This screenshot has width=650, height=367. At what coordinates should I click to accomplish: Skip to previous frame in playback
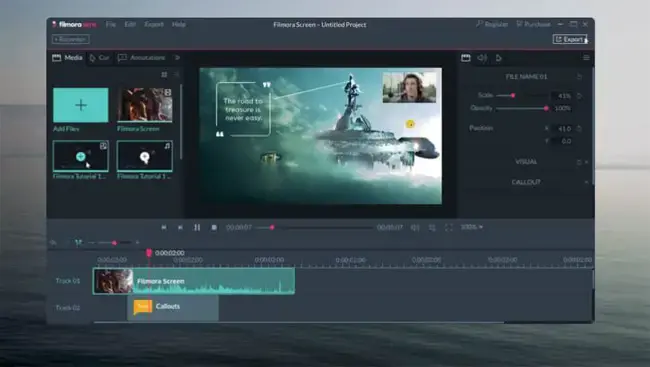(x=164, y=227)
